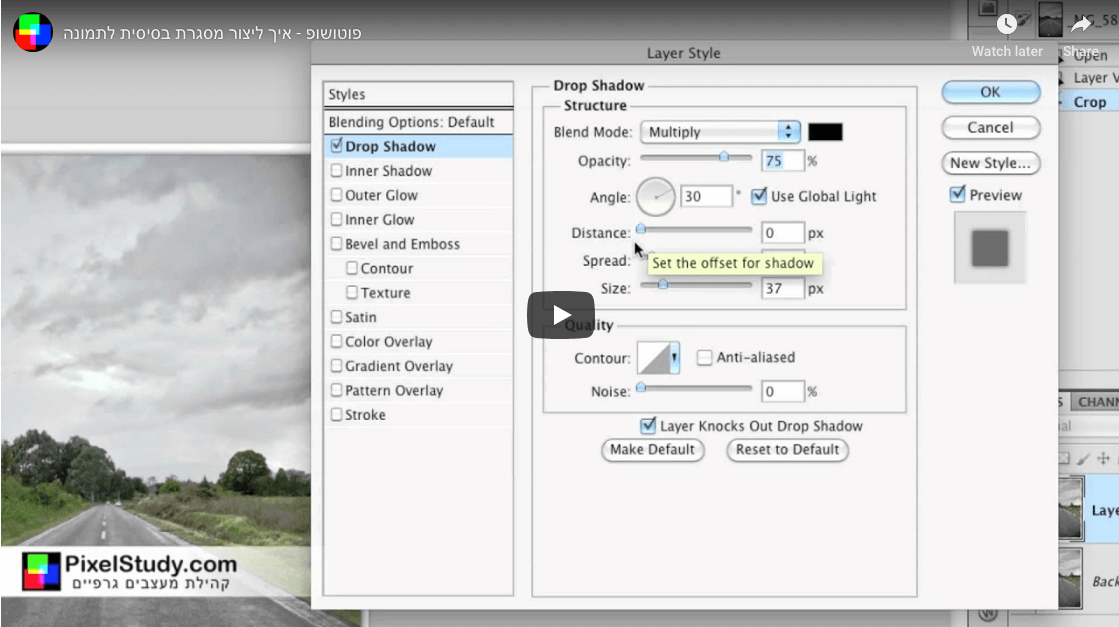1119x627 pixels.
Task: Select the Stroke style entry
Action: click(365, 415)
